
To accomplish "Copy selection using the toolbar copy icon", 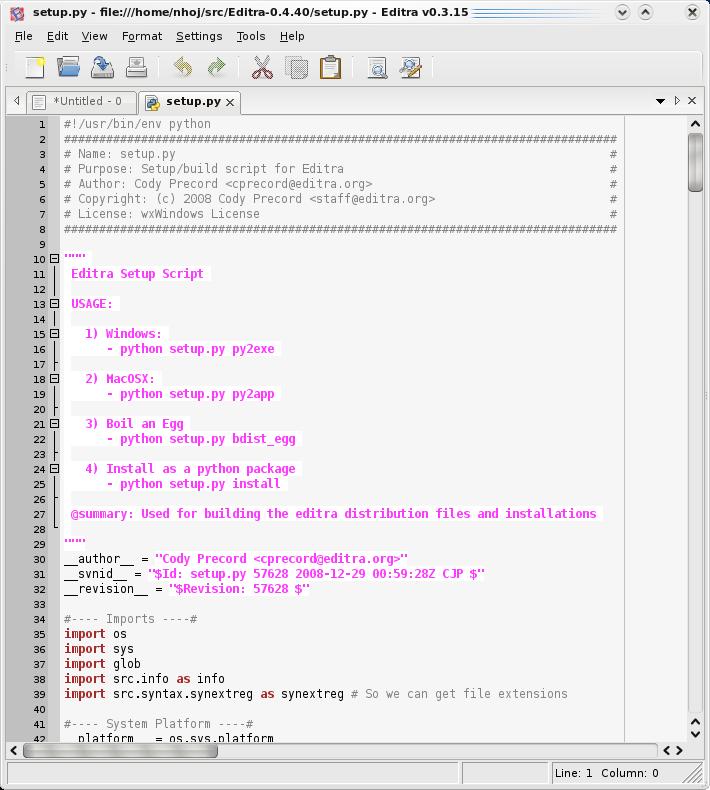I will tap(296, 68).
